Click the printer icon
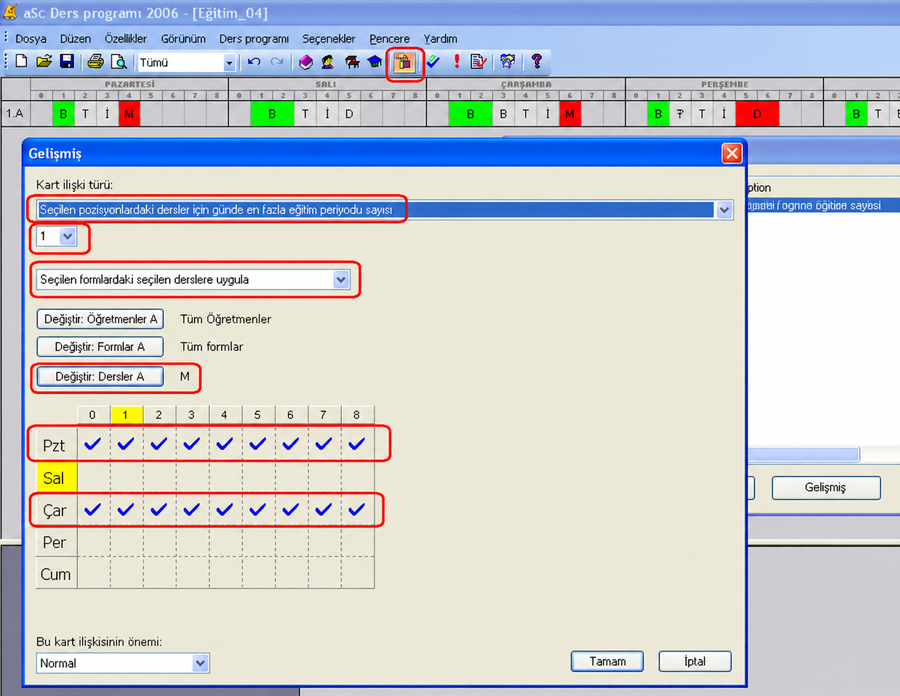 (x=96, y=61)
